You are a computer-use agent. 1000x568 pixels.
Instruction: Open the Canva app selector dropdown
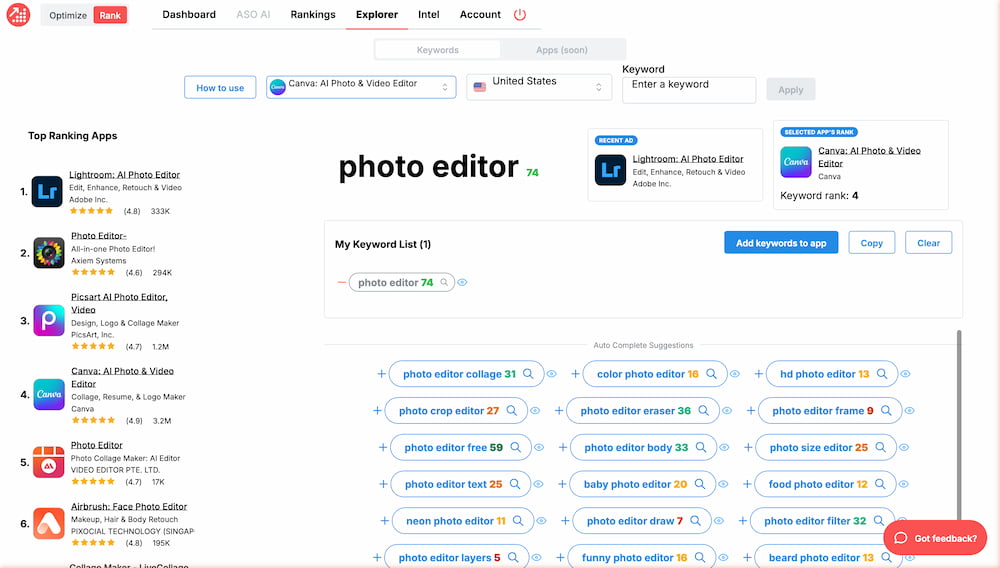[361, 87]
